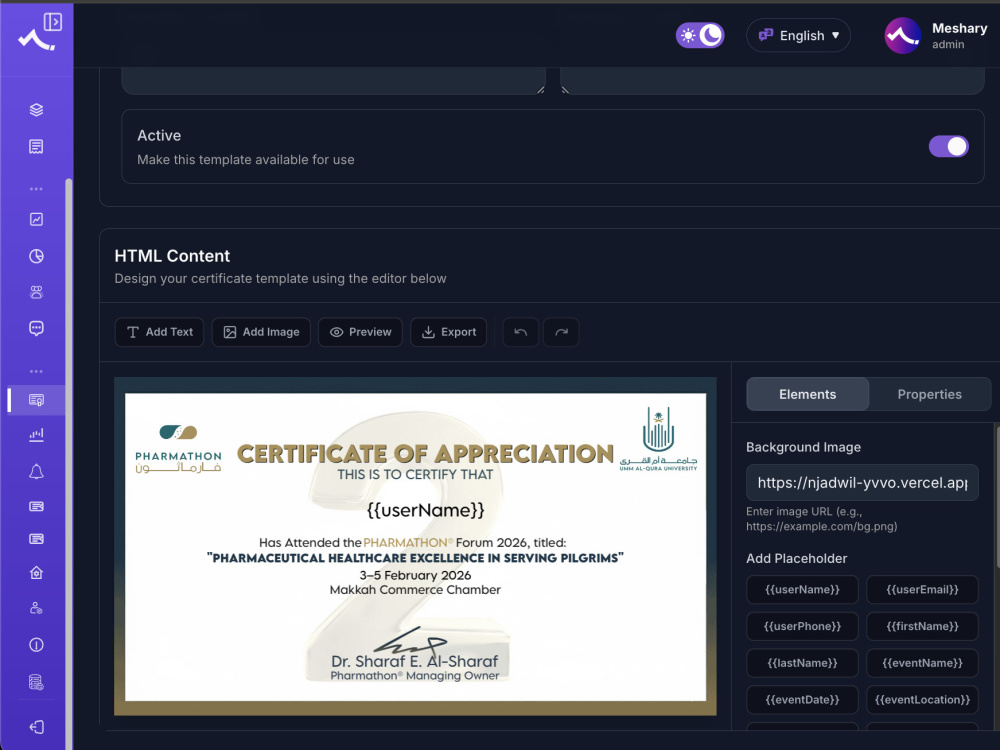Select the Dr. Sharaf E. Al-Sharaf signature text
Screen dimensions: 1000x750
coord(415,661)
